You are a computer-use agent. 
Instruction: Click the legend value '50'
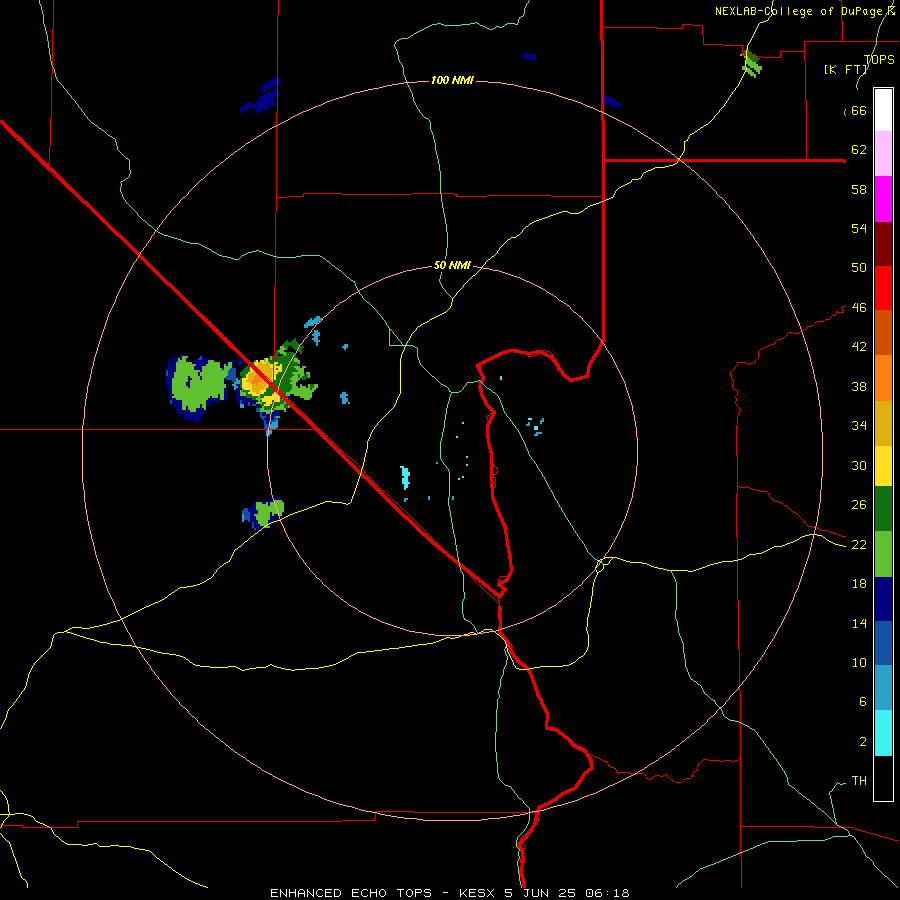pos(859,268)
